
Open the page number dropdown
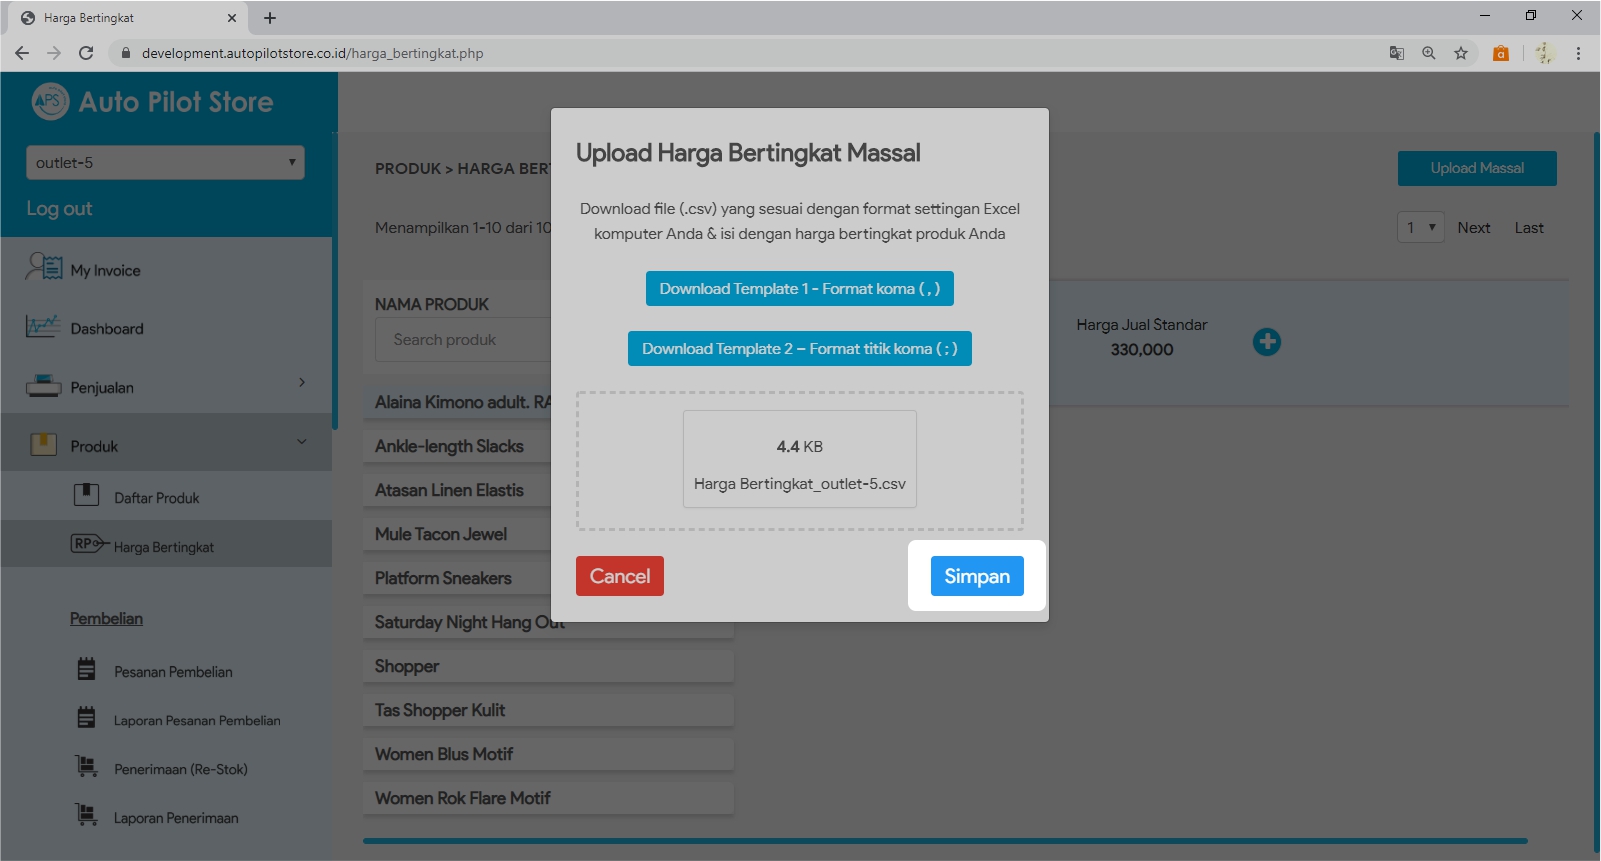point(1420,228)
